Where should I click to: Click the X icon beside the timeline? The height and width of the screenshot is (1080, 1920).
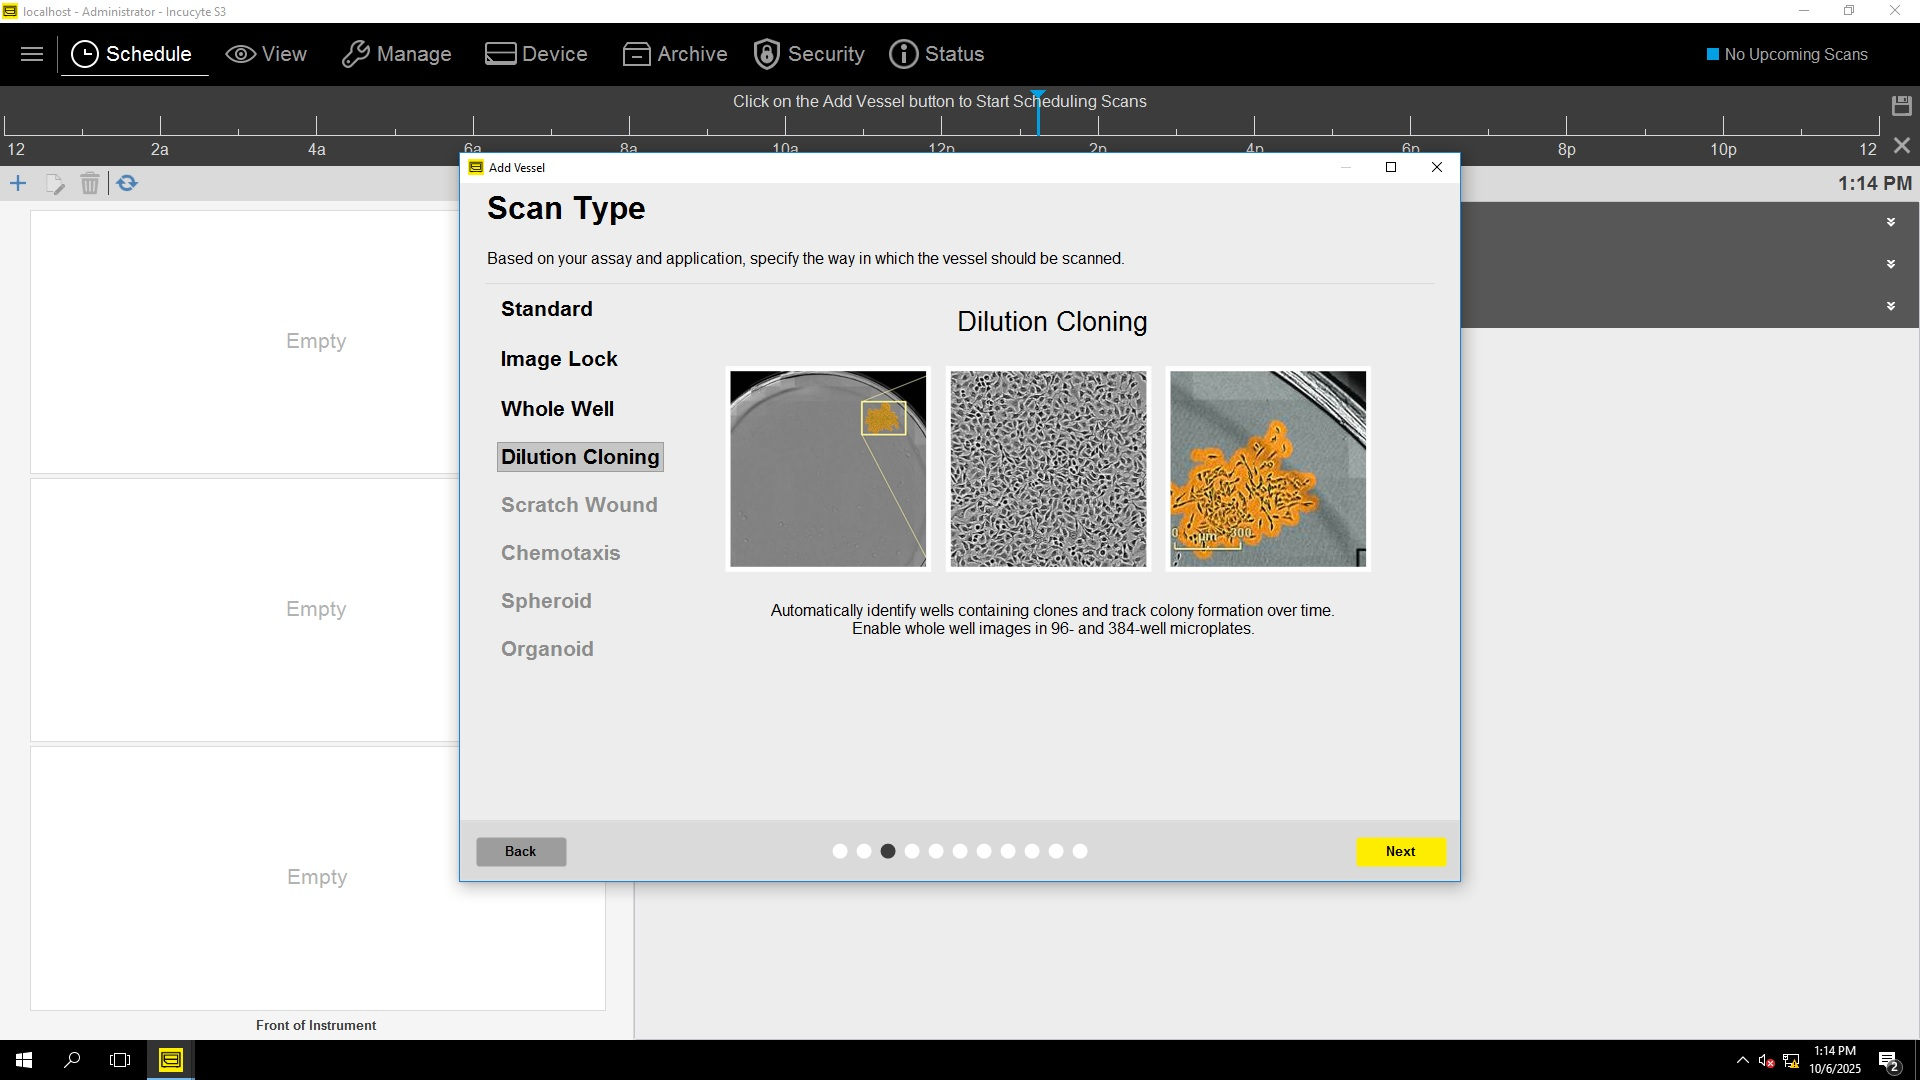click(1901, 146)
